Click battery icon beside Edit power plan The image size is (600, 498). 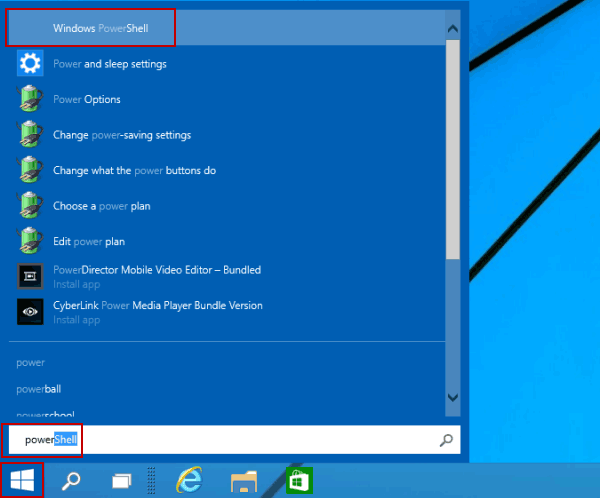tap(30, 241)
